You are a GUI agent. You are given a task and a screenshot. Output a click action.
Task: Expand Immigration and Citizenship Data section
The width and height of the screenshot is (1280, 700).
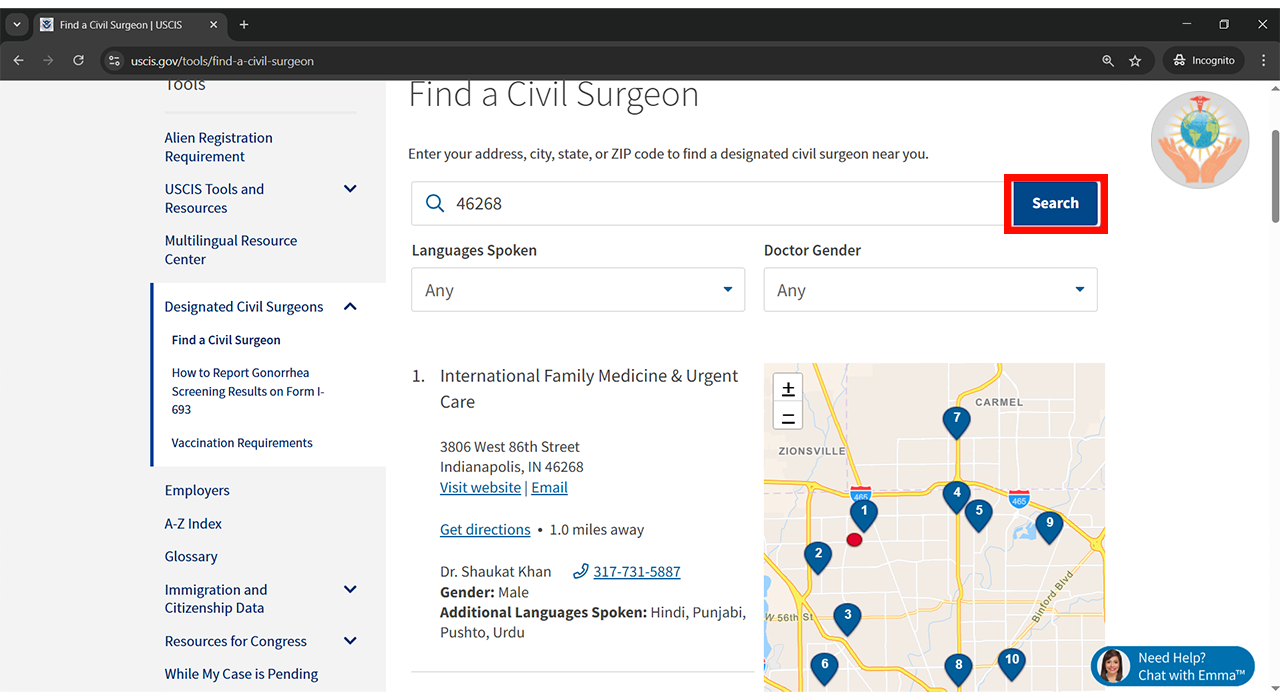350,590
